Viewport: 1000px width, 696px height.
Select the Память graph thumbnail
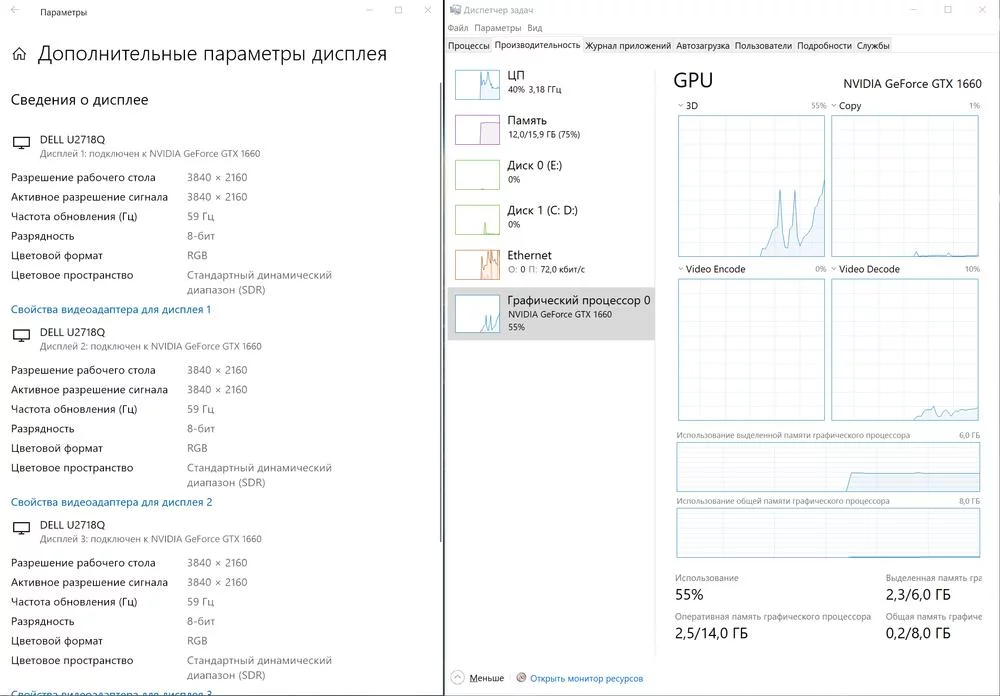[477, 130]
